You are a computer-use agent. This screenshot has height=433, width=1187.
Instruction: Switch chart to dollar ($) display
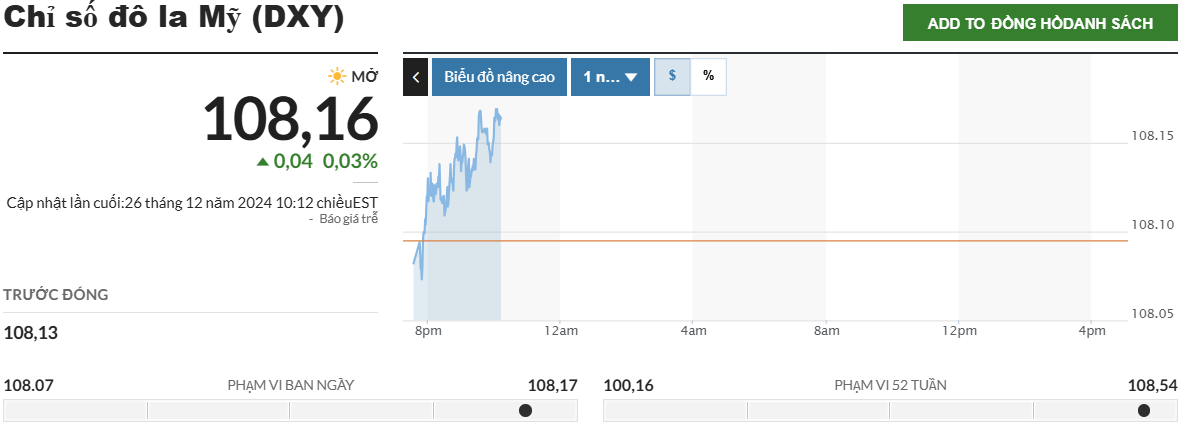click(672, 76)
